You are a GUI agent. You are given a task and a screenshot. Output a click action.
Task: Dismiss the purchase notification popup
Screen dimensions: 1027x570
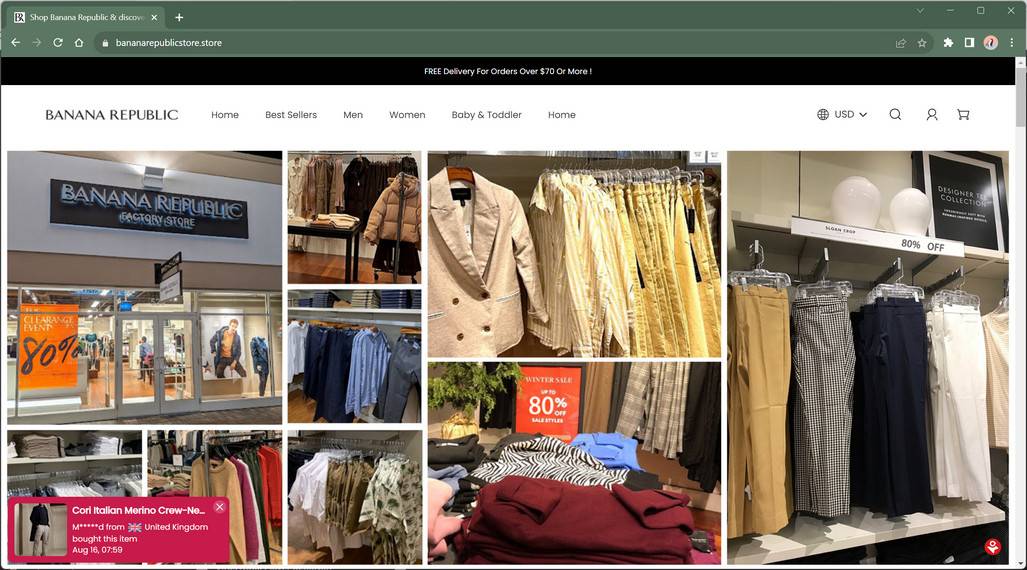[x=220, y=507]
